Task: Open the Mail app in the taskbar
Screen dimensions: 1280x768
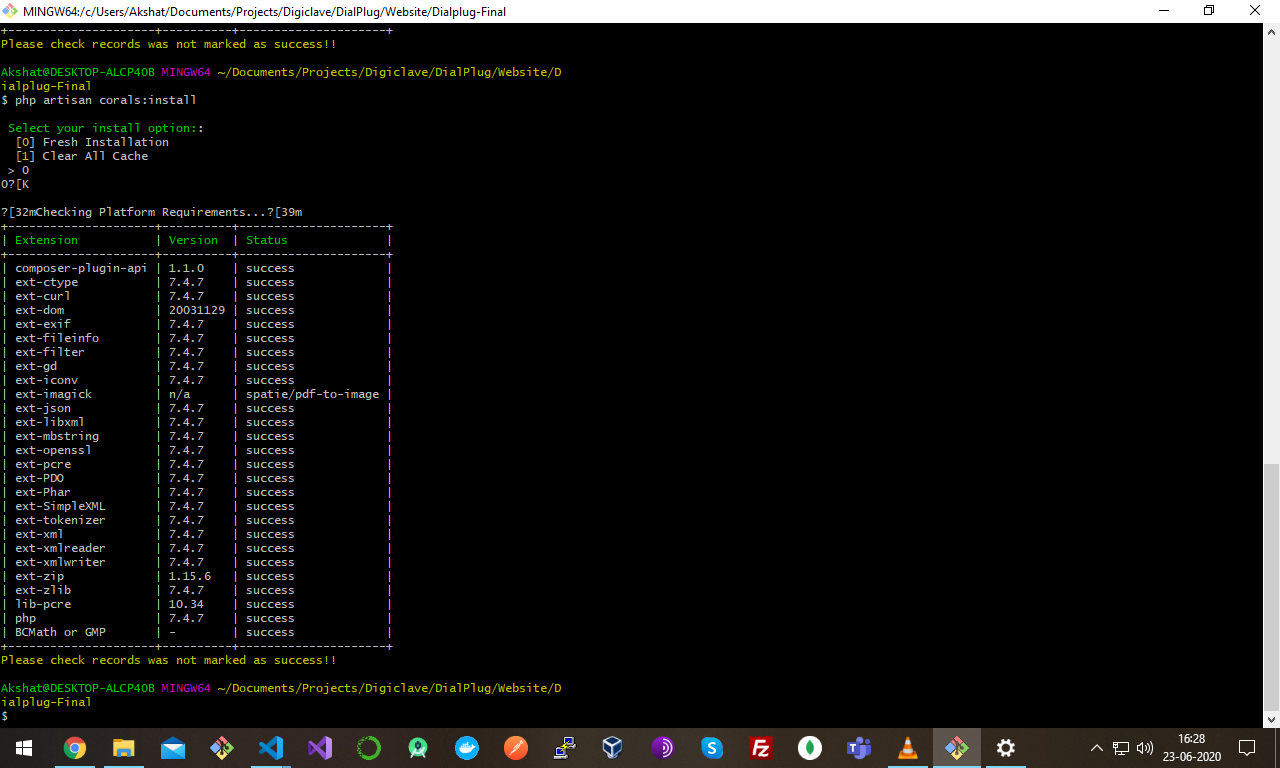Action: [x=172, y=747]
